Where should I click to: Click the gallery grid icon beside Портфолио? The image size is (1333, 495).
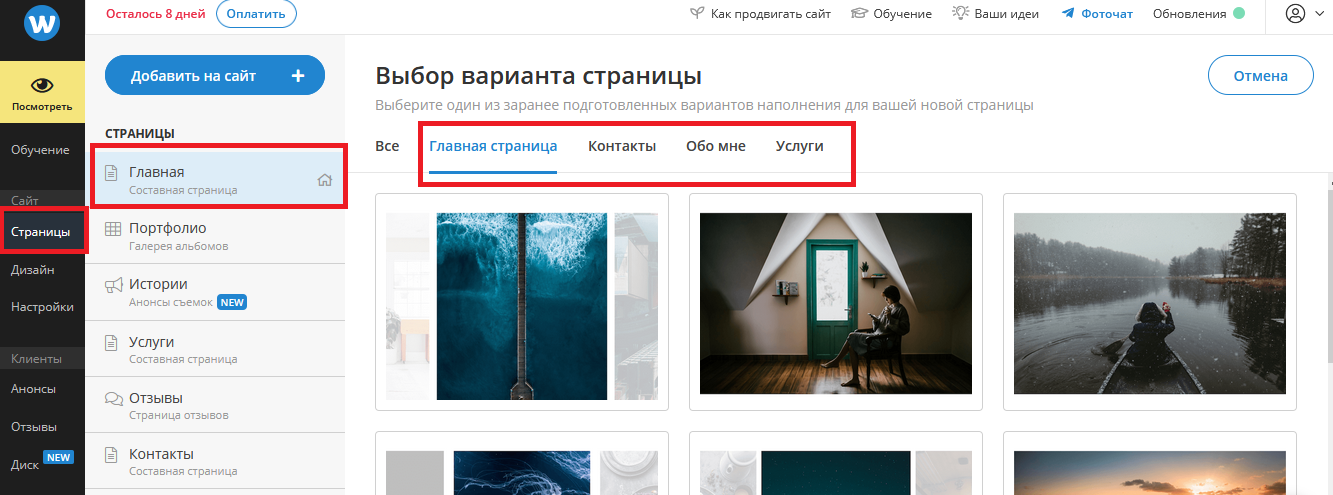tap(113, 229)
